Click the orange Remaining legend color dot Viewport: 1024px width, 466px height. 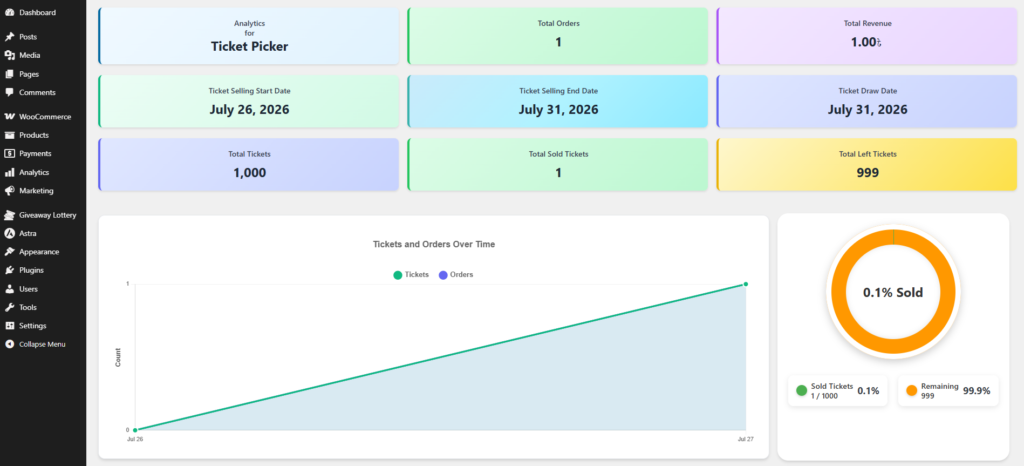[912, 390]
